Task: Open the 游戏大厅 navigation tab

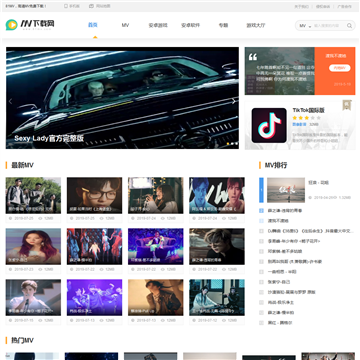Action: tap(256, 25)
